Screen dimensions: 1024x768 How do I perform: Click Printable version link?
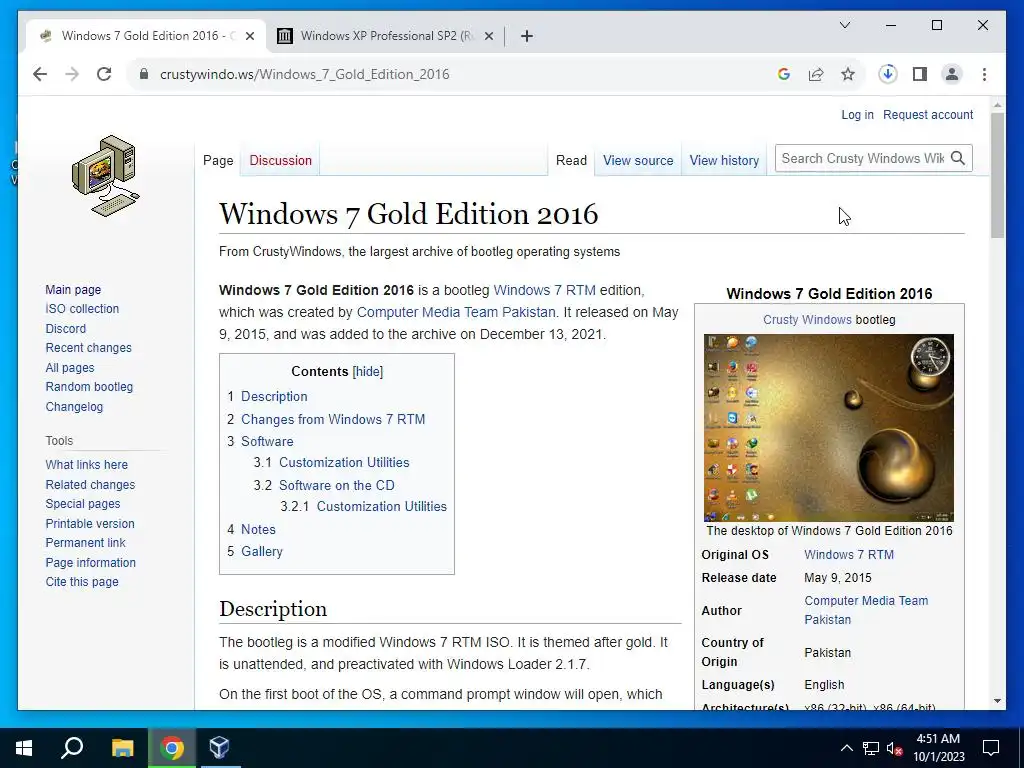pyautogui.click(x=89, y=524)
